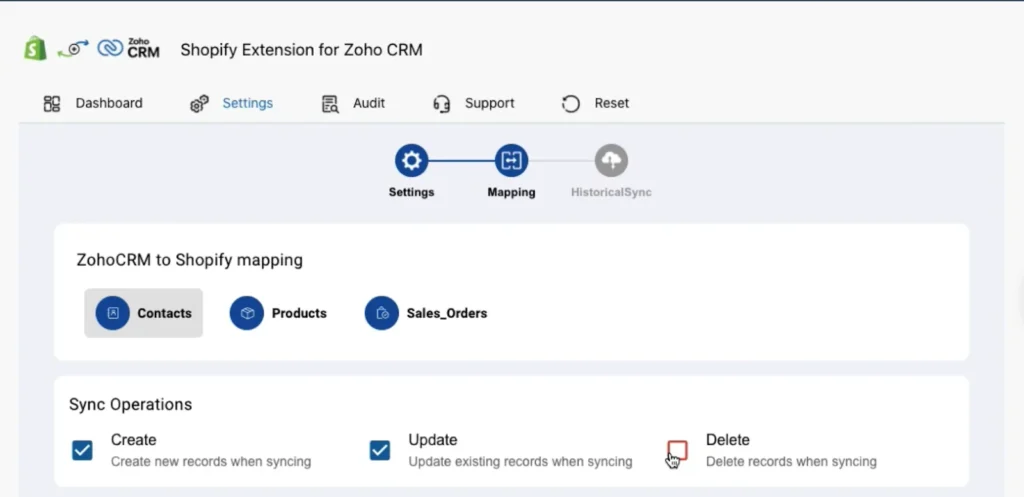
Task: Click the sync arrow icon between logos
Action: (x=73, y=49)
